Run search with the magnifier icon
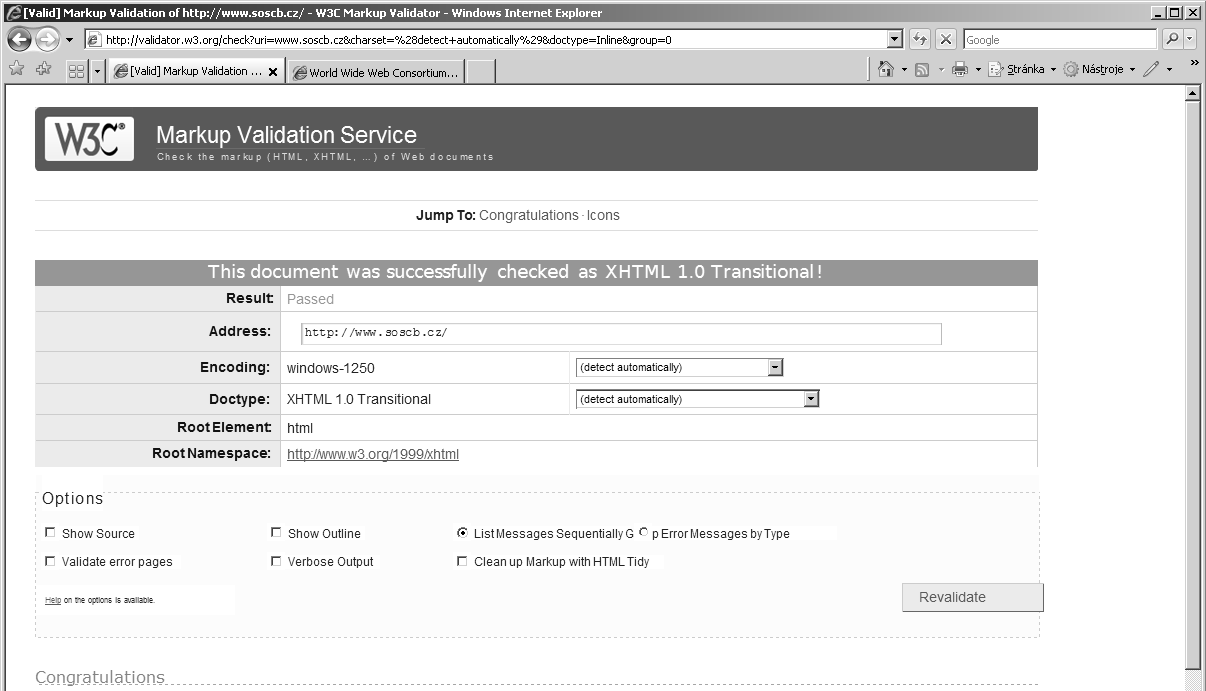 click(1172, 40)
